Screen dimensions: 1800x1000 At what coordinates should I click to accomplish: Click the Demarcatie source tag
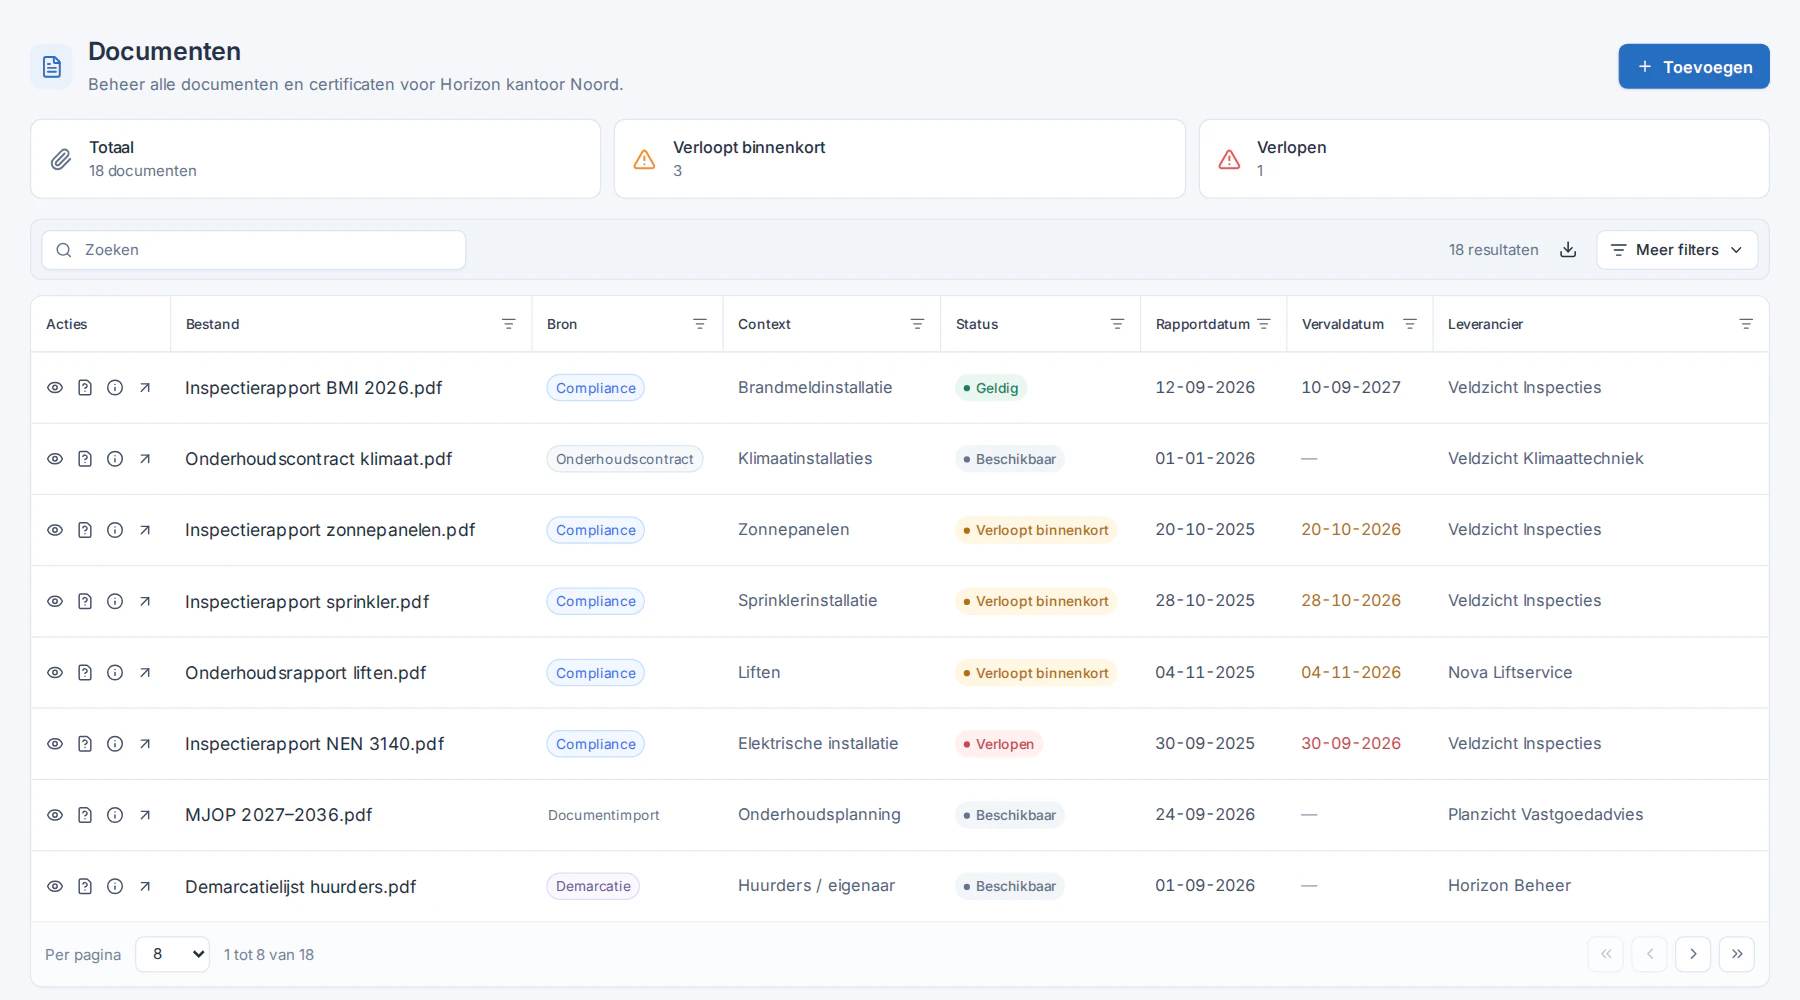pos(593,886)
